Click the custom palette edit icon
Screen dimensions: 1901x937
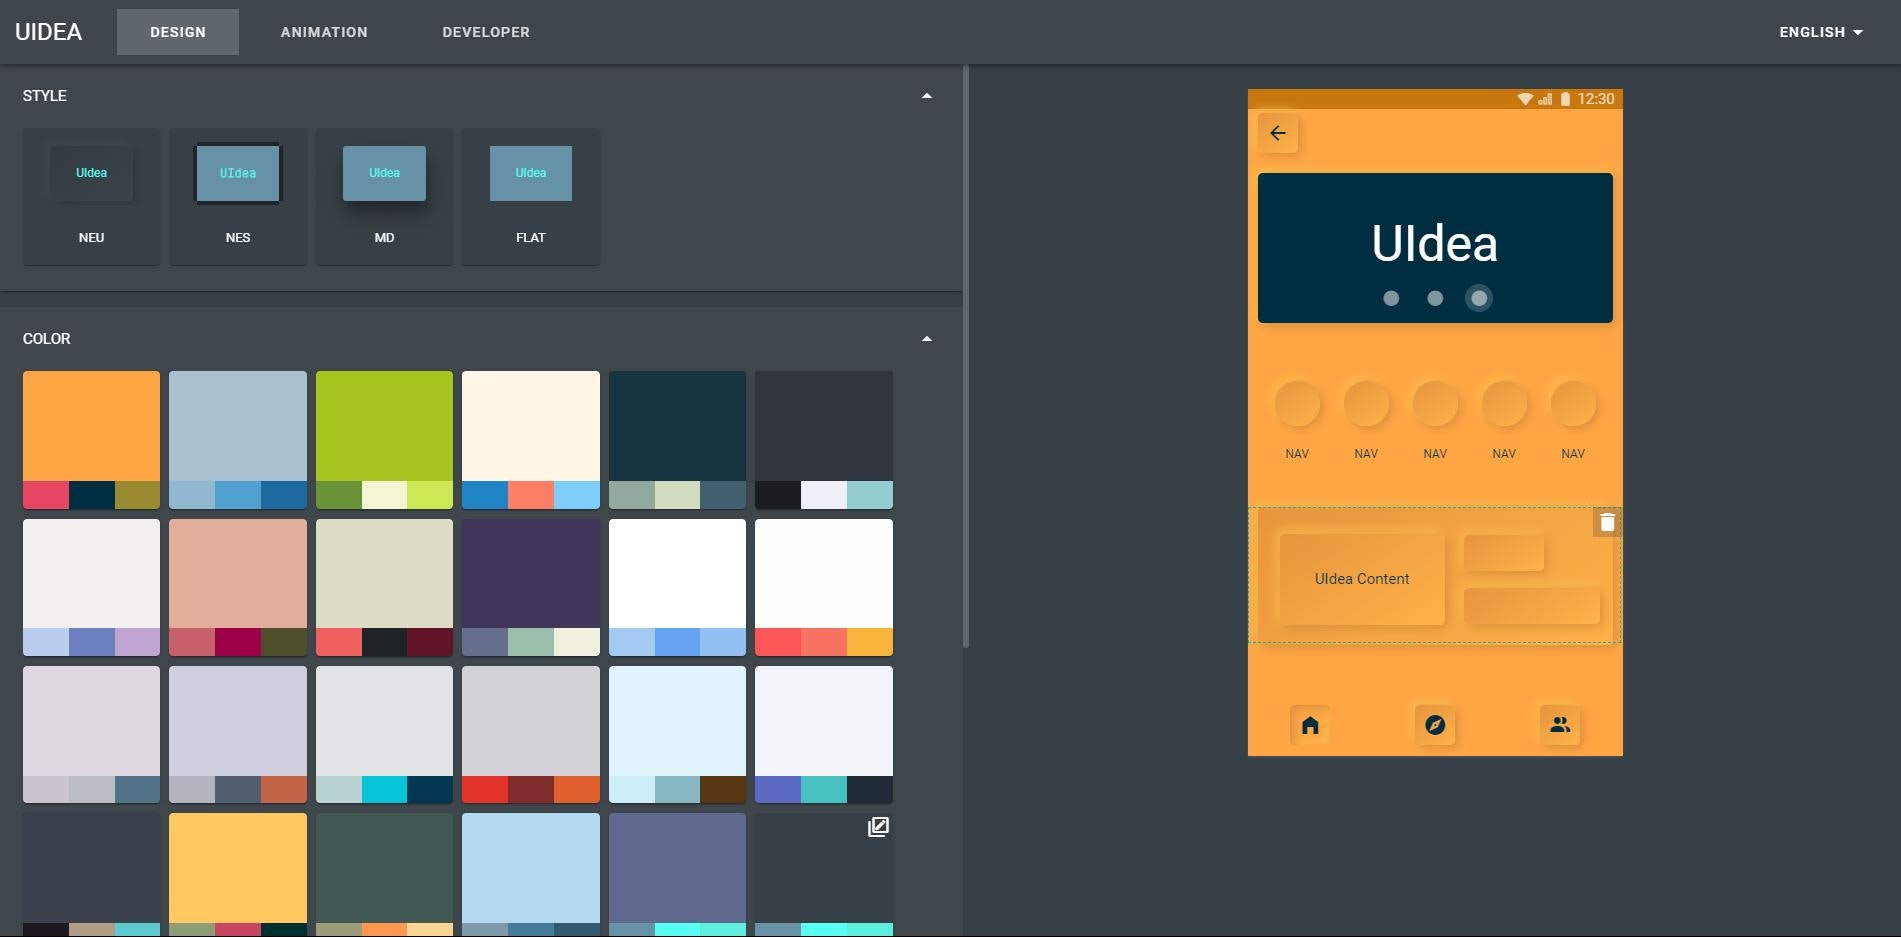[877, 827]
